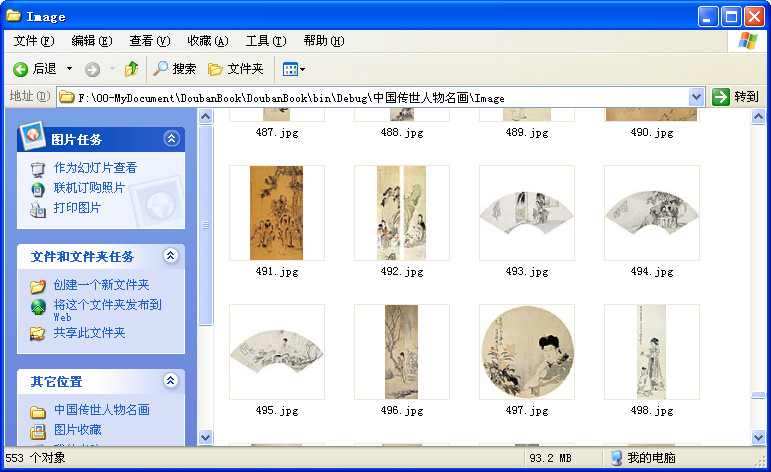Click file name 488.jpg
The width and height of the screenshot is (771, 472).
[x=402, y=132]
